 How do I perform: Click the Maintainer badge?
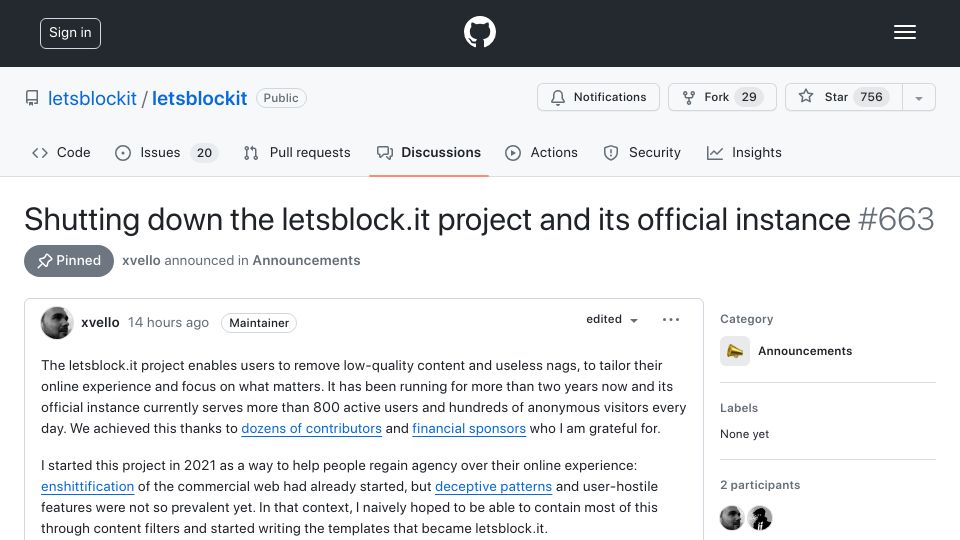259,323
